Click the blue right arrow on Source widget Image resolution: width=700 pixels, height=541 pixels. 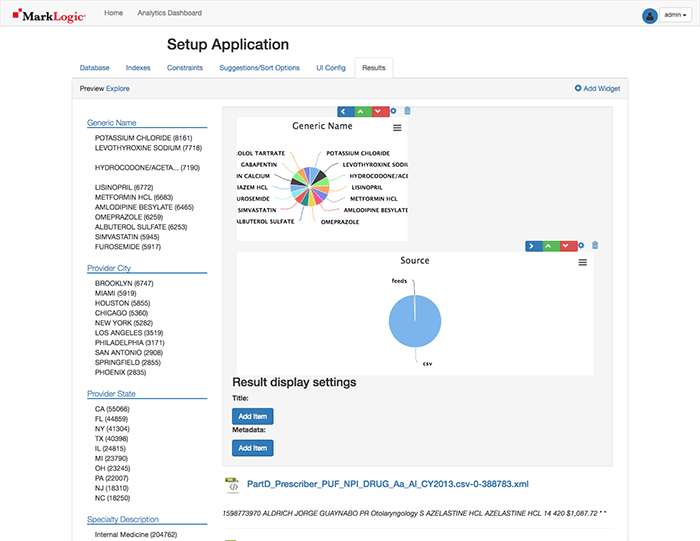533,245
